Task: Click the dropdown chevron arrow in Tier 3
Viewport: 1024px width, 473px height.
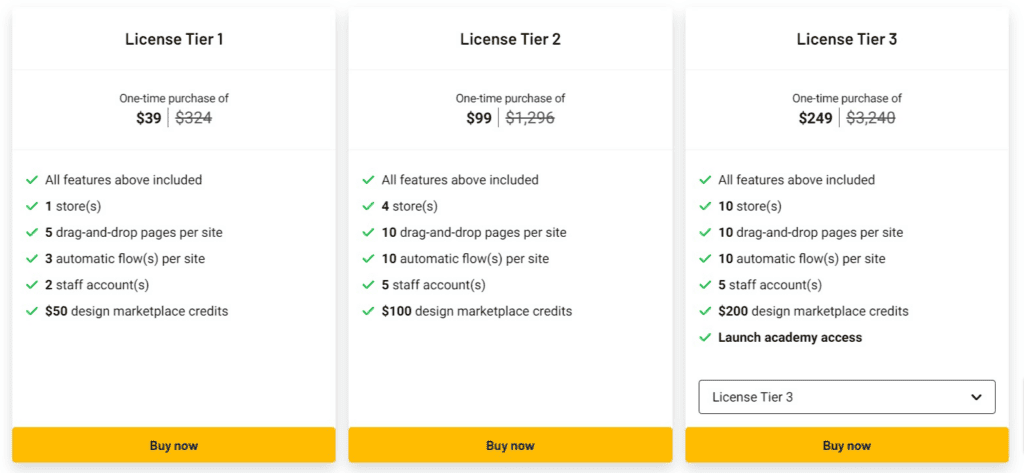Action: pyautogui.click(x=976, y=397)
